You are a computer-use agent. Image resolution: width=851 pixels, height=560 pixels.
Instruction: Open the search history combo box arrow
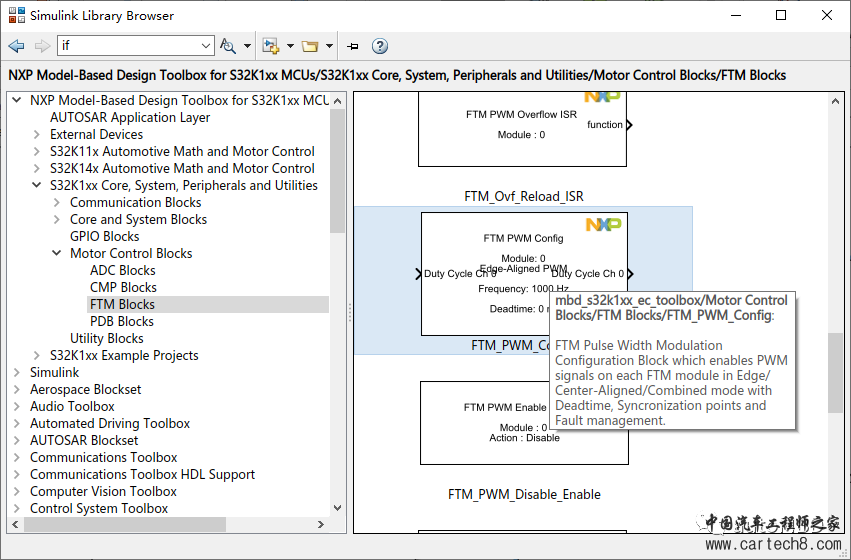(x=206, y=46)
